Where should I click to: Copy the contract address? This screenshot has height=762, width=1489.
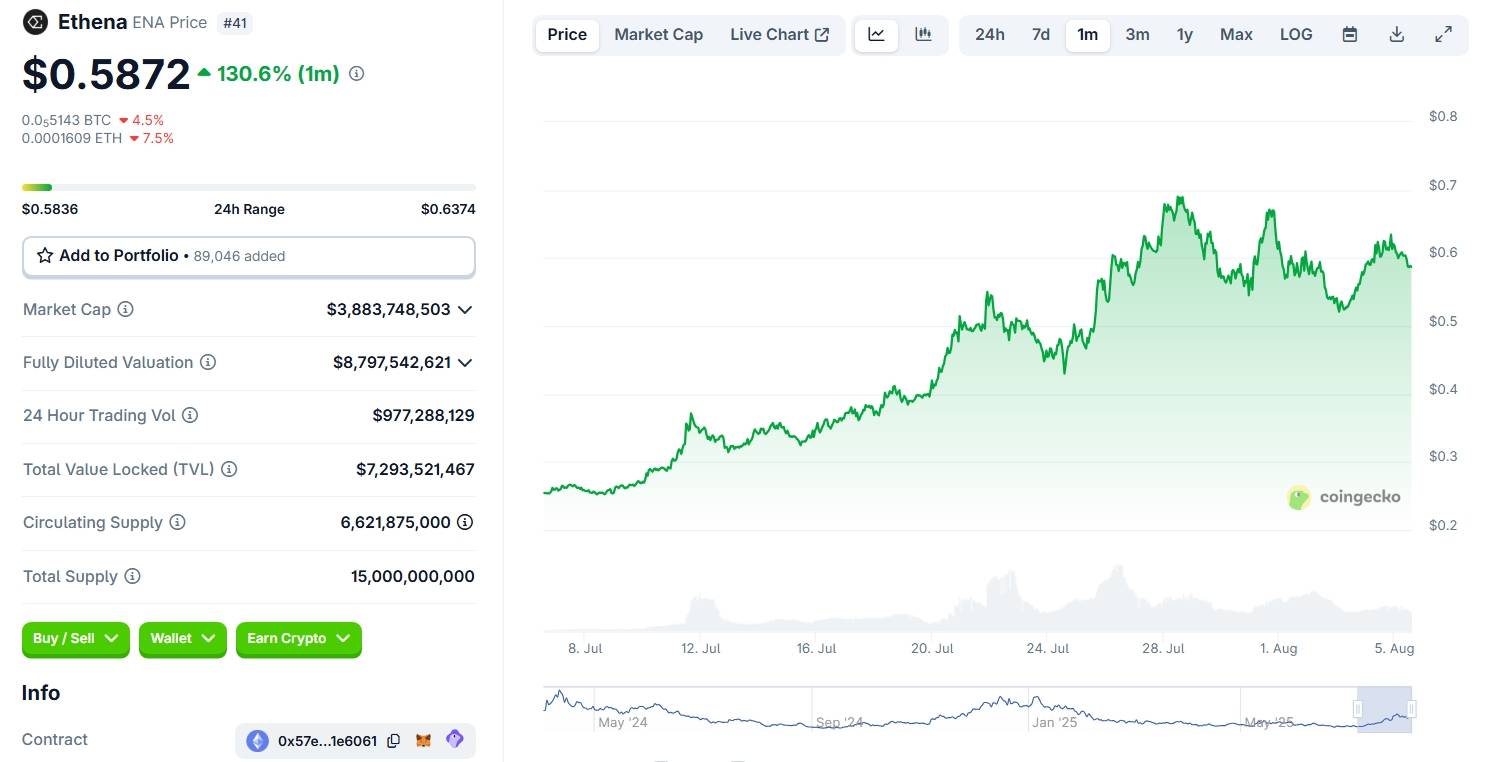(x=394, y=741)
